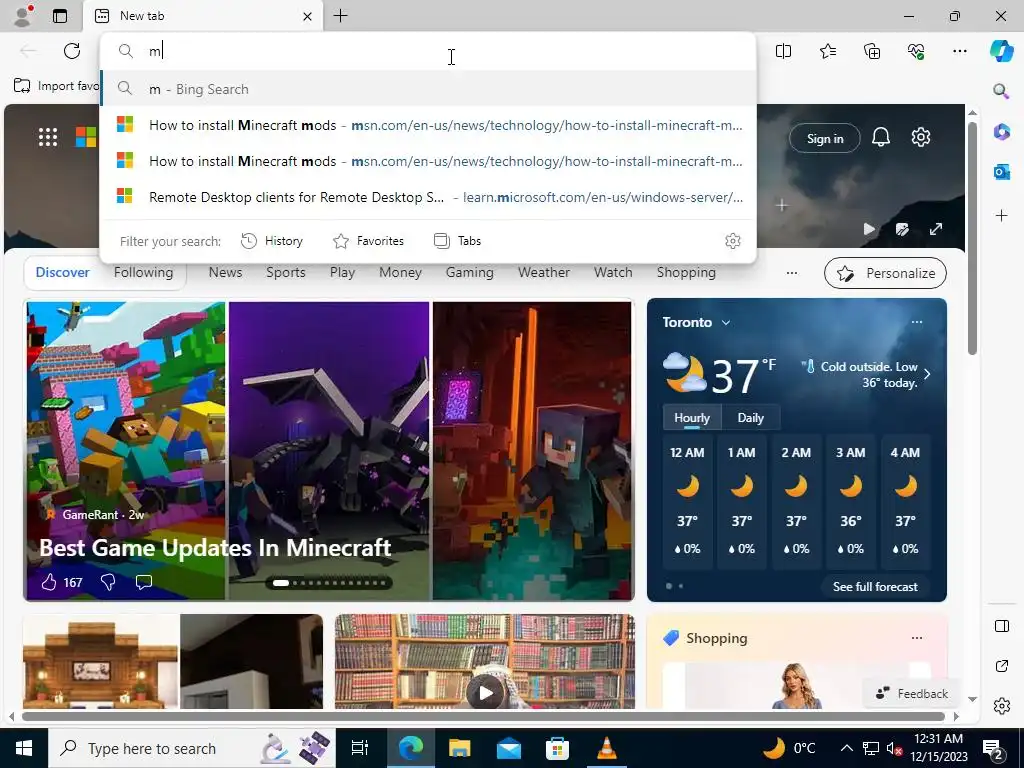This screenshot has width=1024, height=768.
Task: Open the Copilot icon
Action: [x=1001, y=51]
